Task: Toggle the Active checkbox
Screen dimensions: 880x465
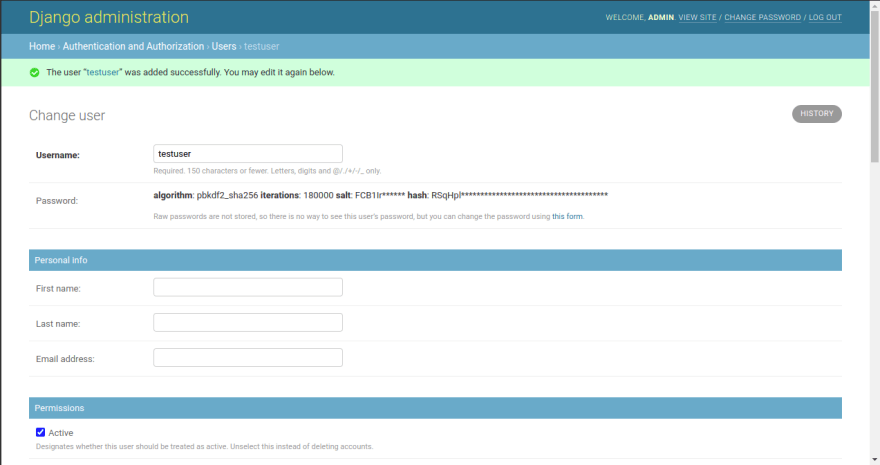Action: click(x=40, y=432)
